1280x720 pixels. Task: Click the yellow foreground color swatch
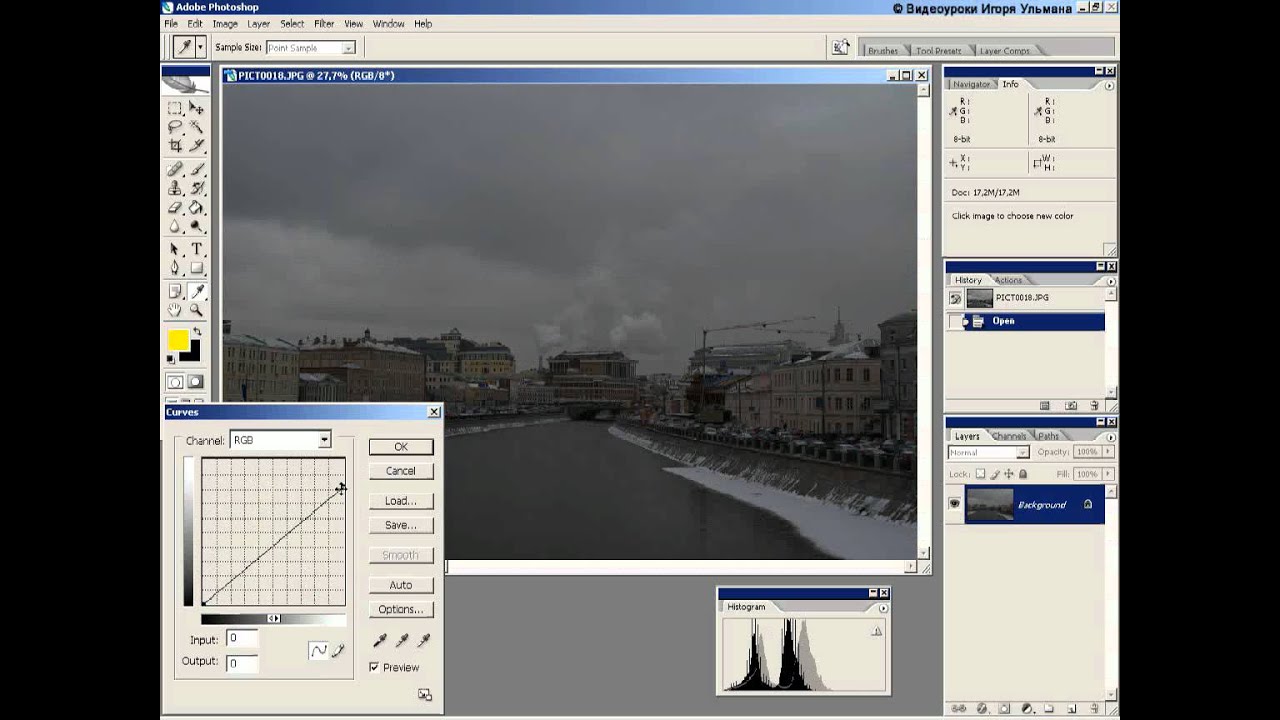[178, 340]
